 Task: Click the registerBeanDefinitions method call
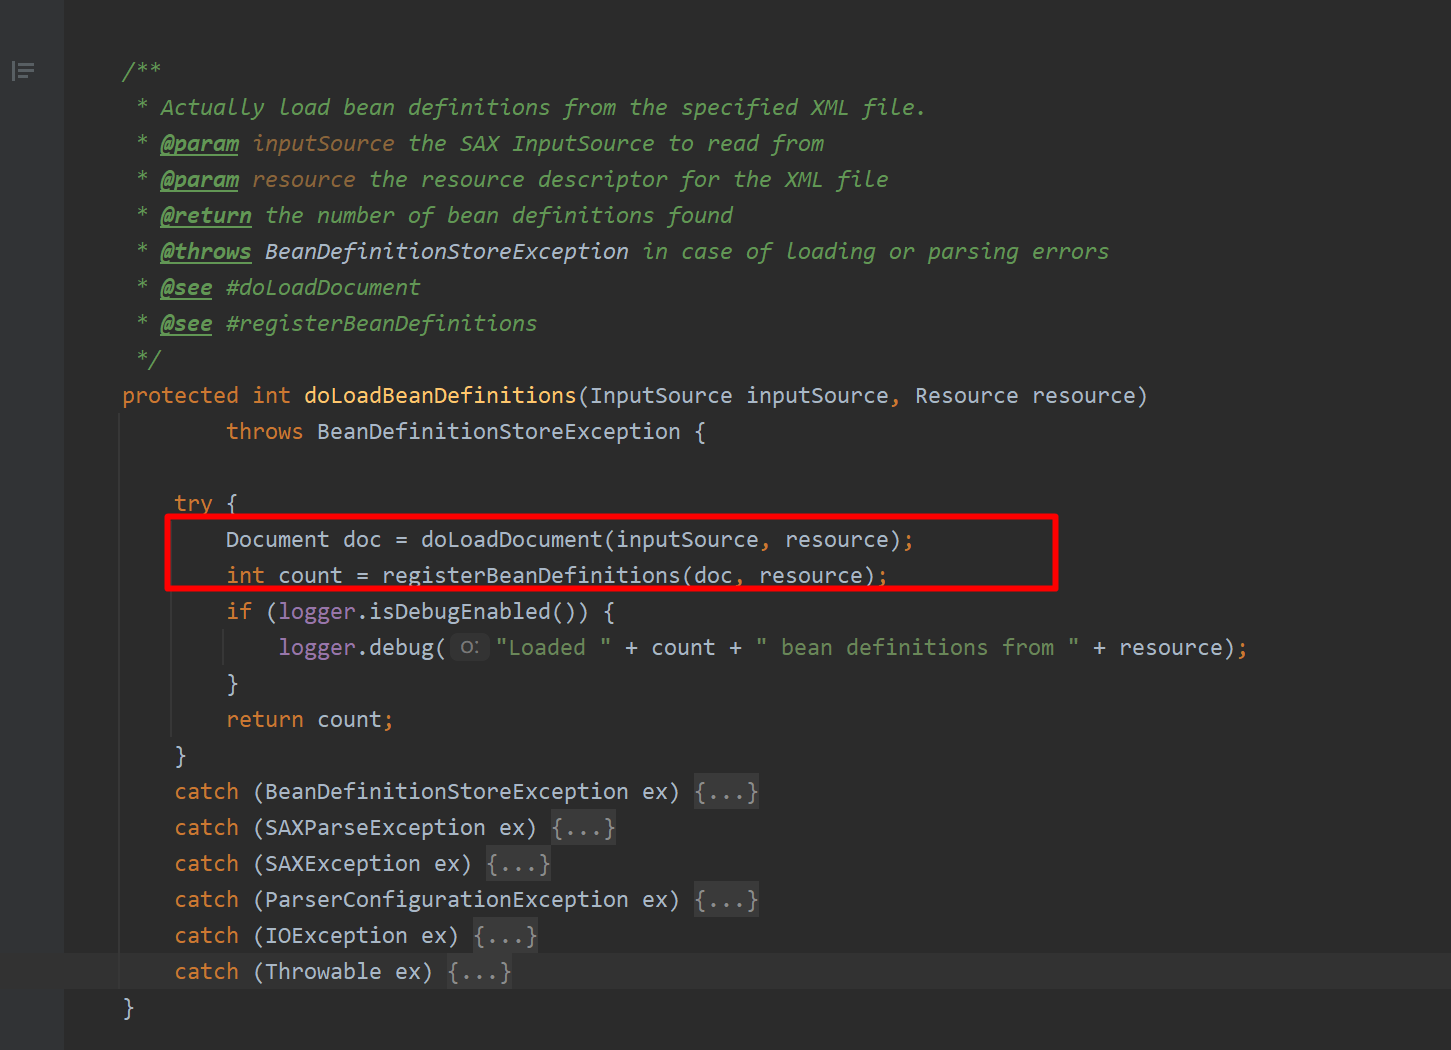531,576
